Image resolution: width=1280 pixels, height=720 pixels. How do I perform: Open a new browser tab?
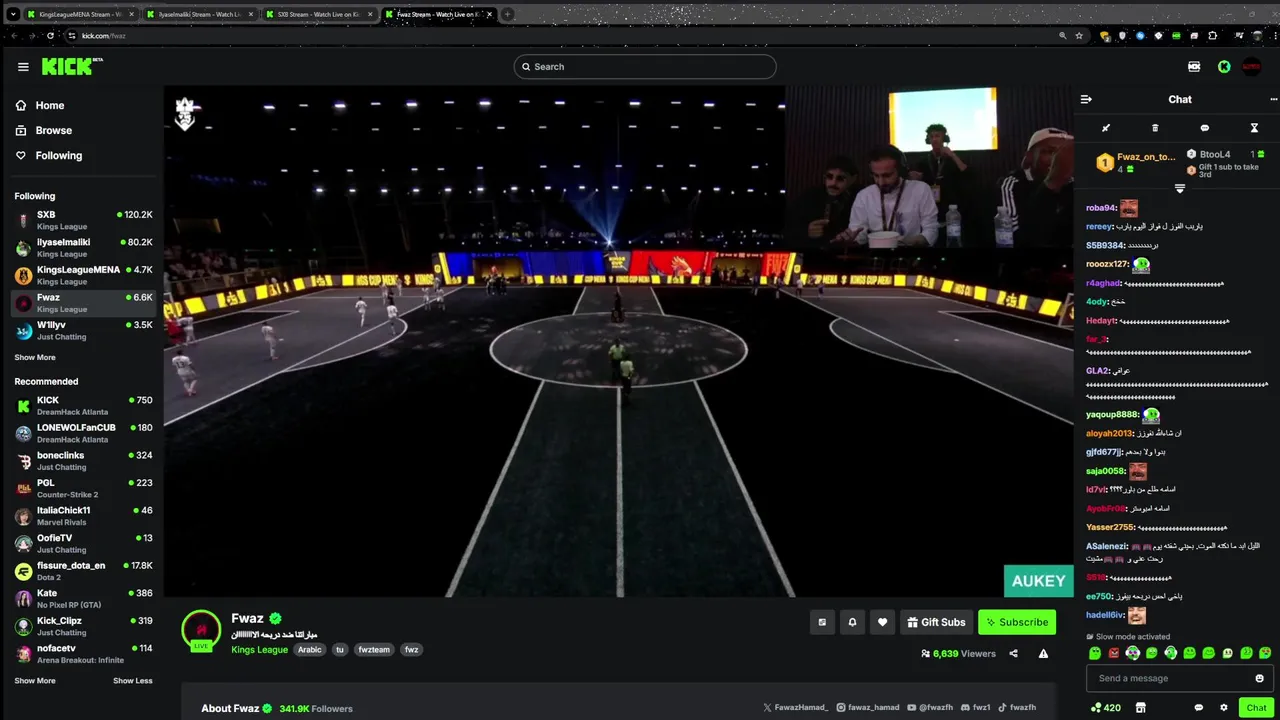pos(508,14)
